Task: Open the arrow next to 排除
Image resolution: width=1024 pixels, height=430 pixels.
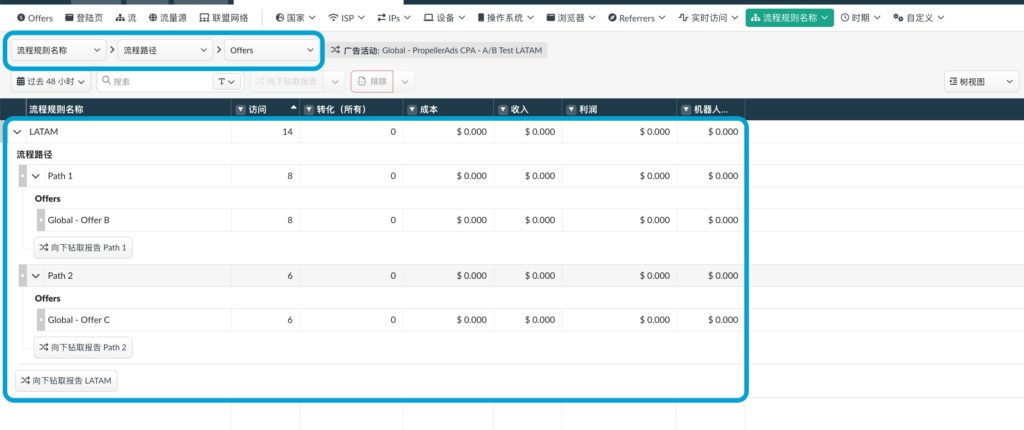Action: [404, 82]
